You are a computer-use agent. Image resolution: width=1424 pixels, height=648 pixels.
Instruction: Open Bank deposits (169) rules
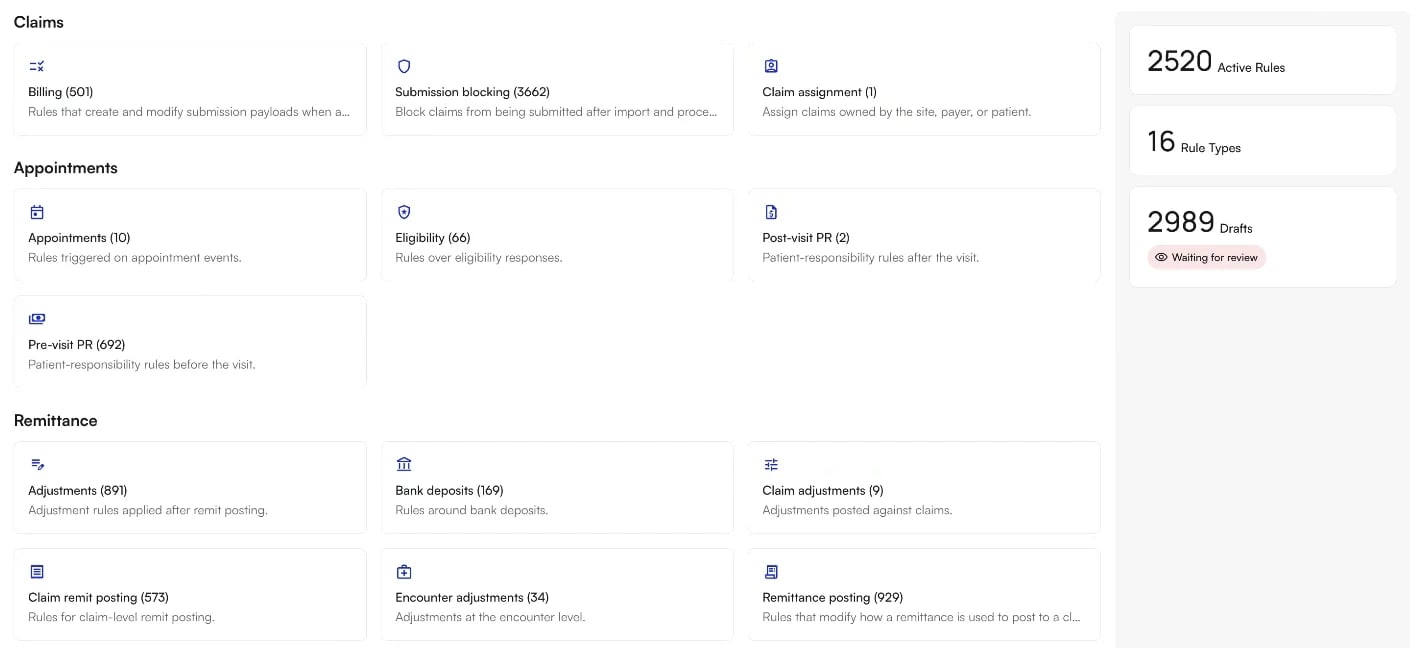tap(557, 488)
